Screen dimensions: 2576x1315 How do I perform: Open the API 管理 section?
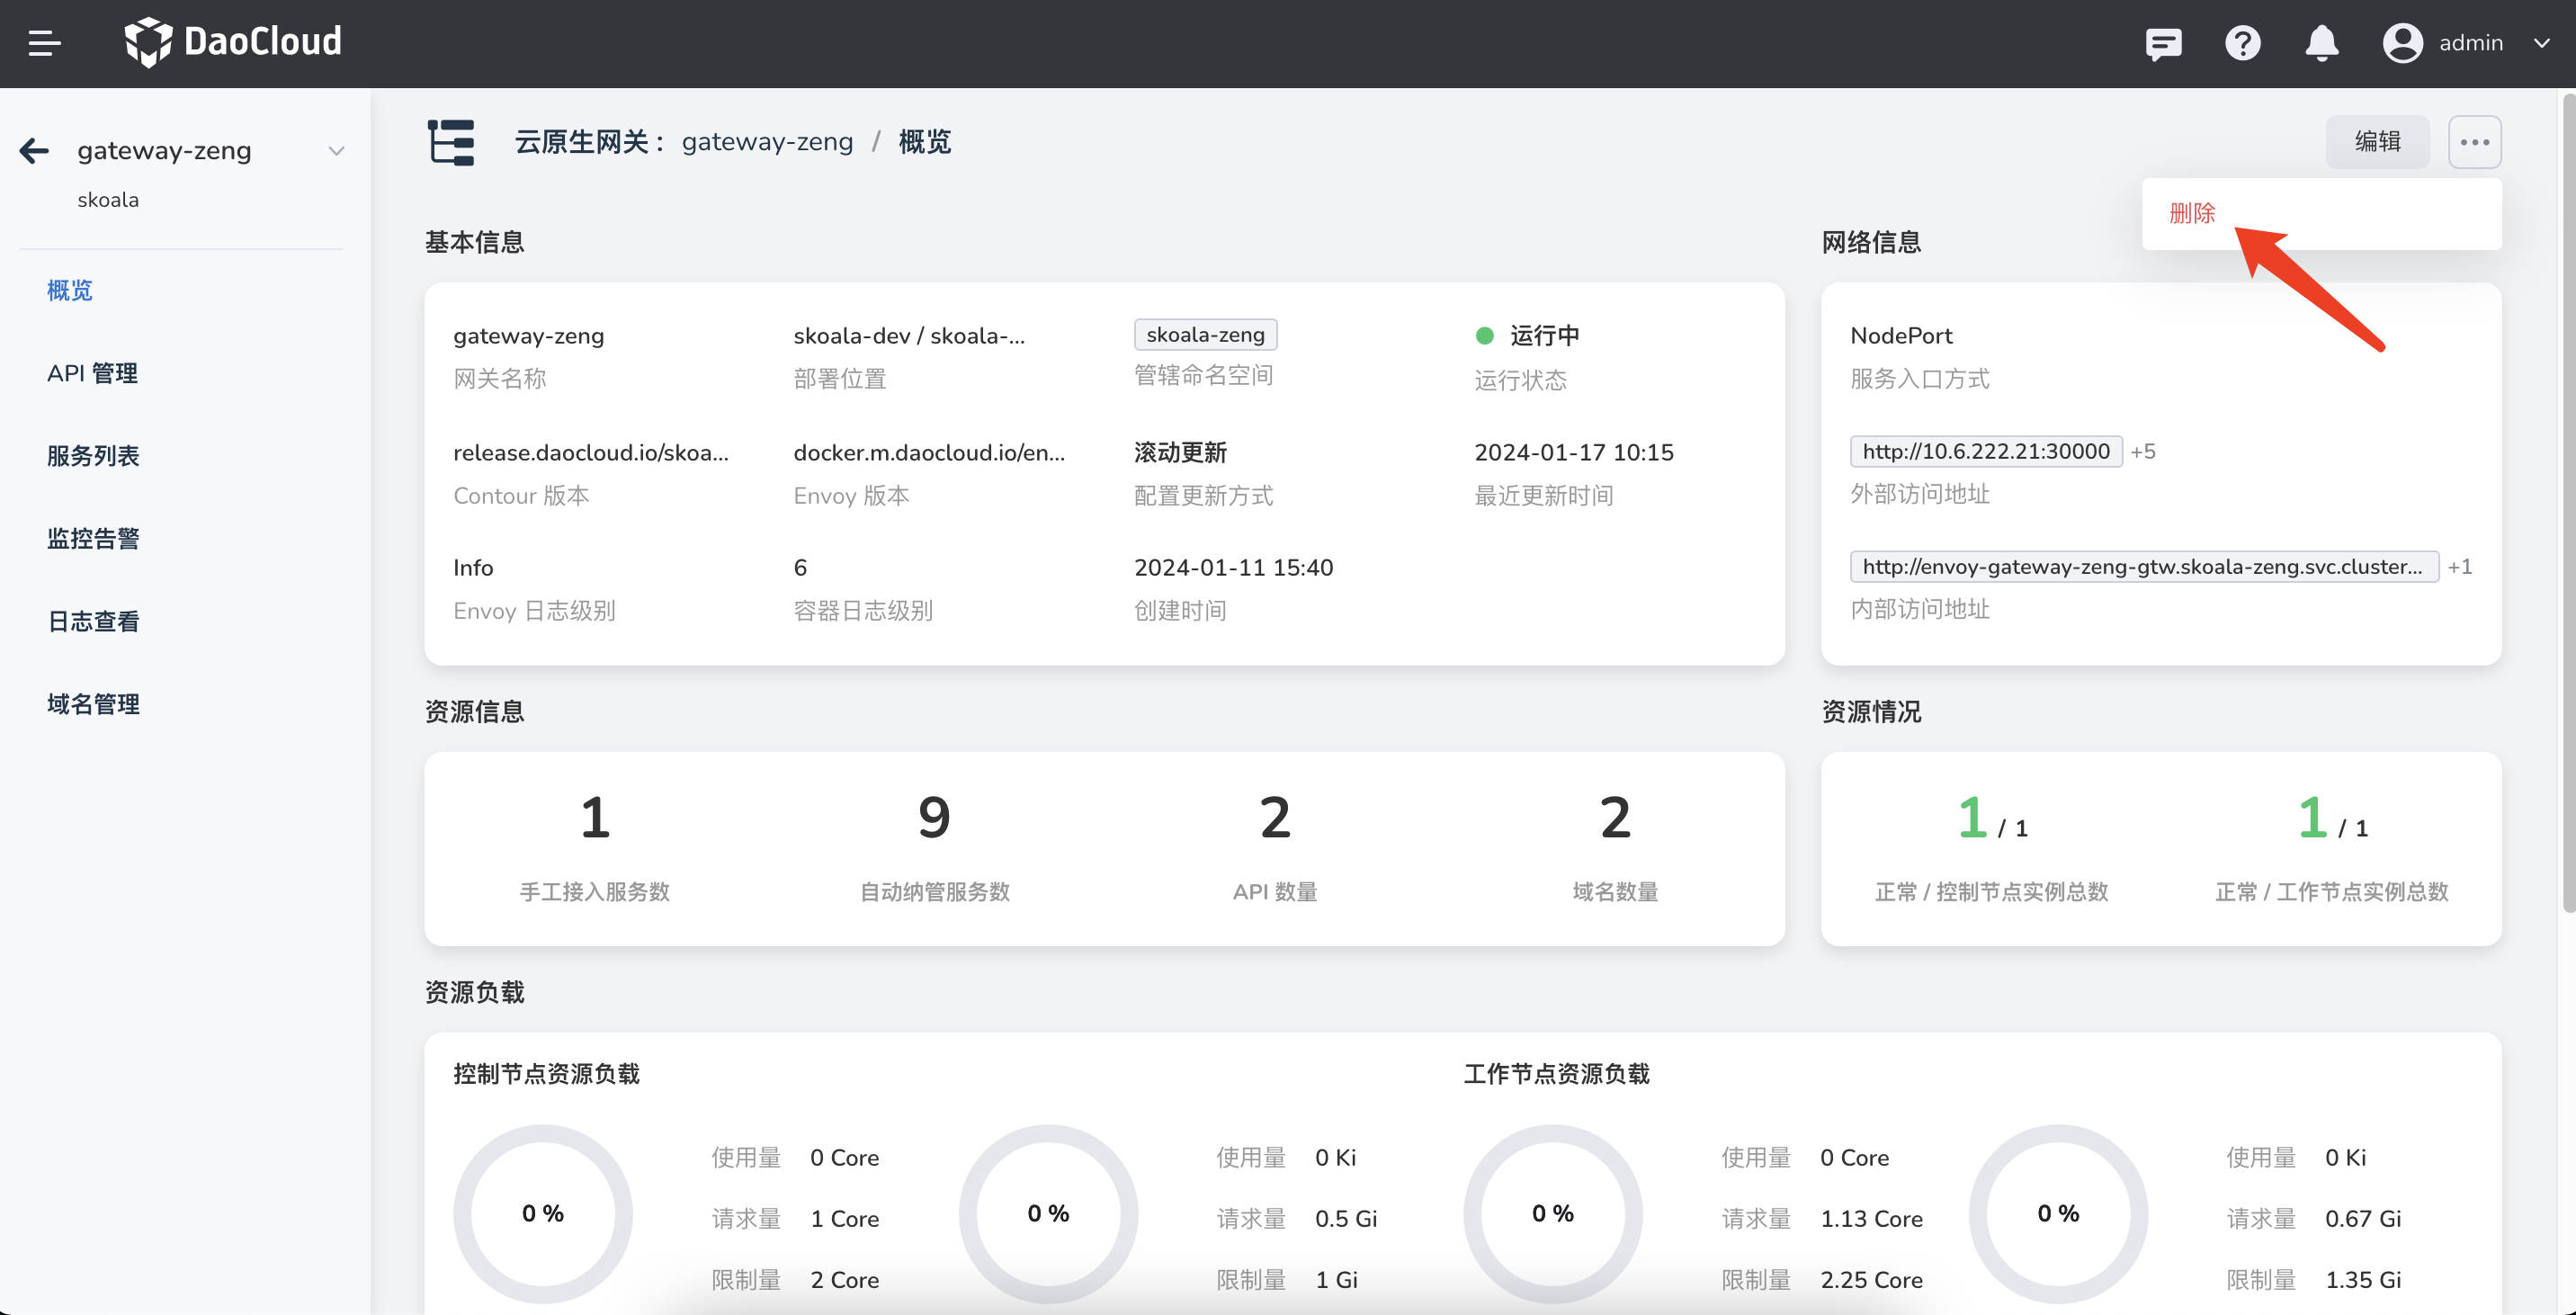click(x=92, y=373)
